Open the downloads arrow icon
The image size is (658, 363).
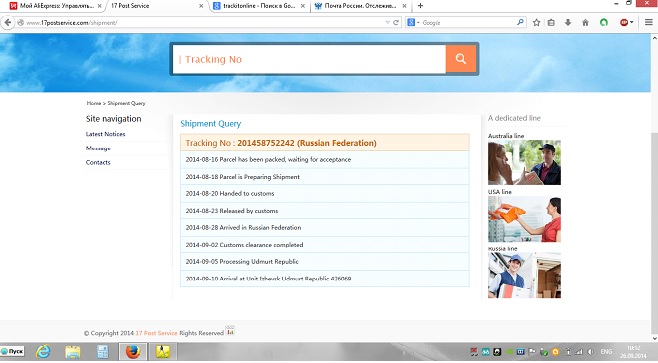pyautogui.click(x=568, y=23)
